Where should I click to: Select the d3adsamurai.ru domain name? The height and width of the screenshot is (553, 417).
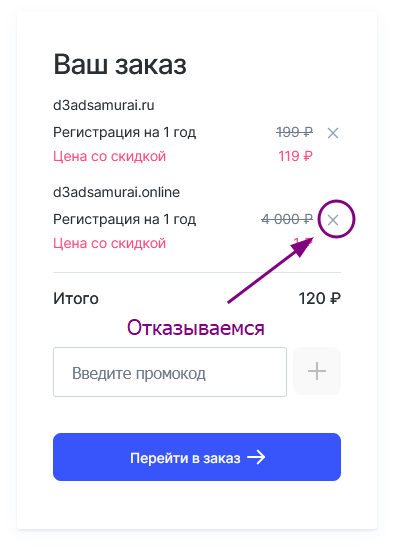click(x=104, y=105)
